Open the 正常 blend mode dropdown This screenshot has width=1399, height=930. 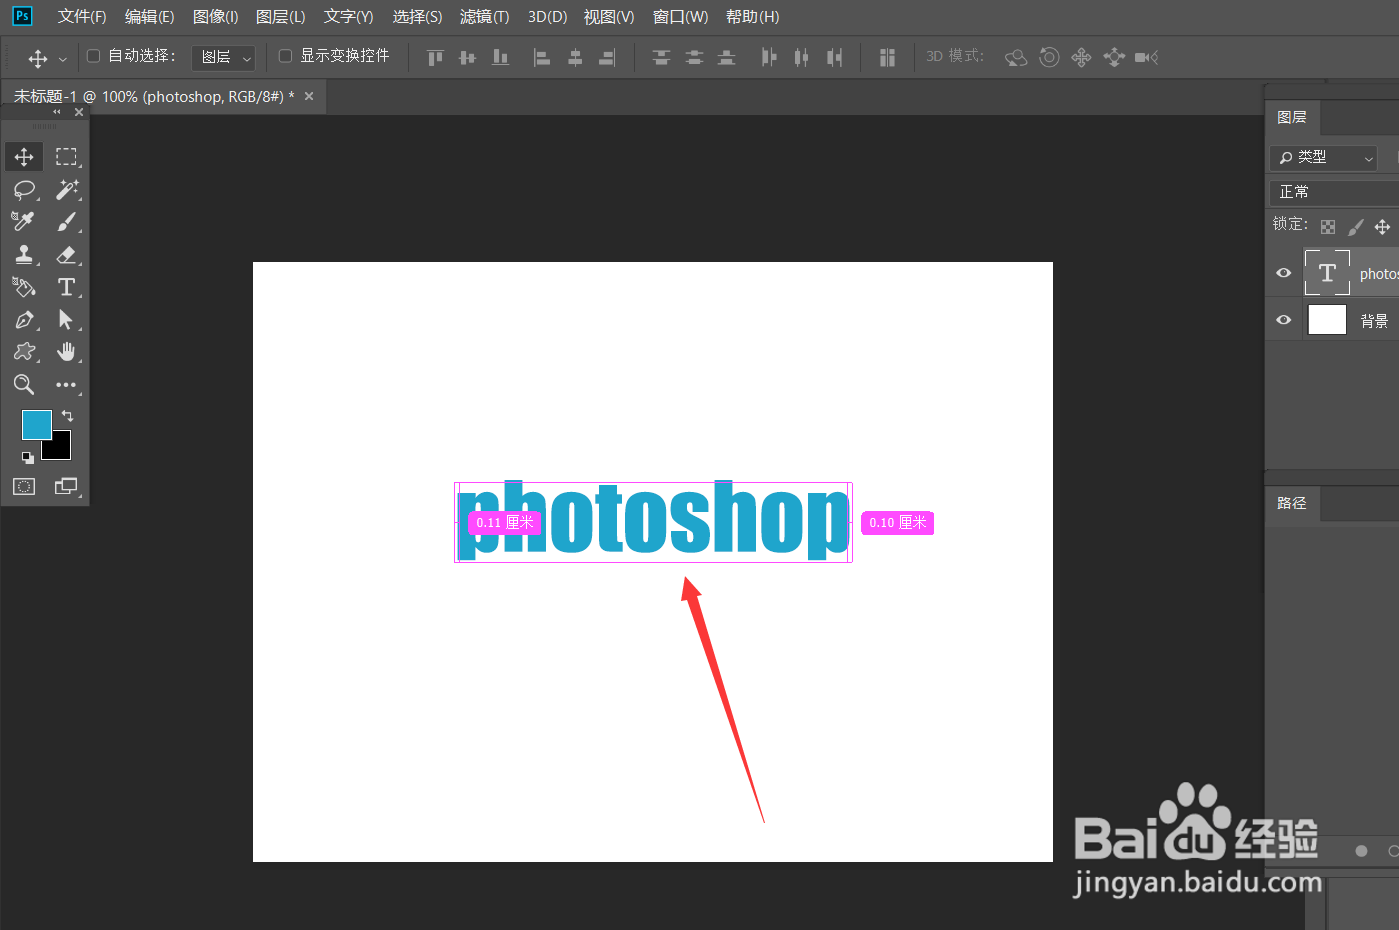pyautogui.click(x=1334, y=192)
